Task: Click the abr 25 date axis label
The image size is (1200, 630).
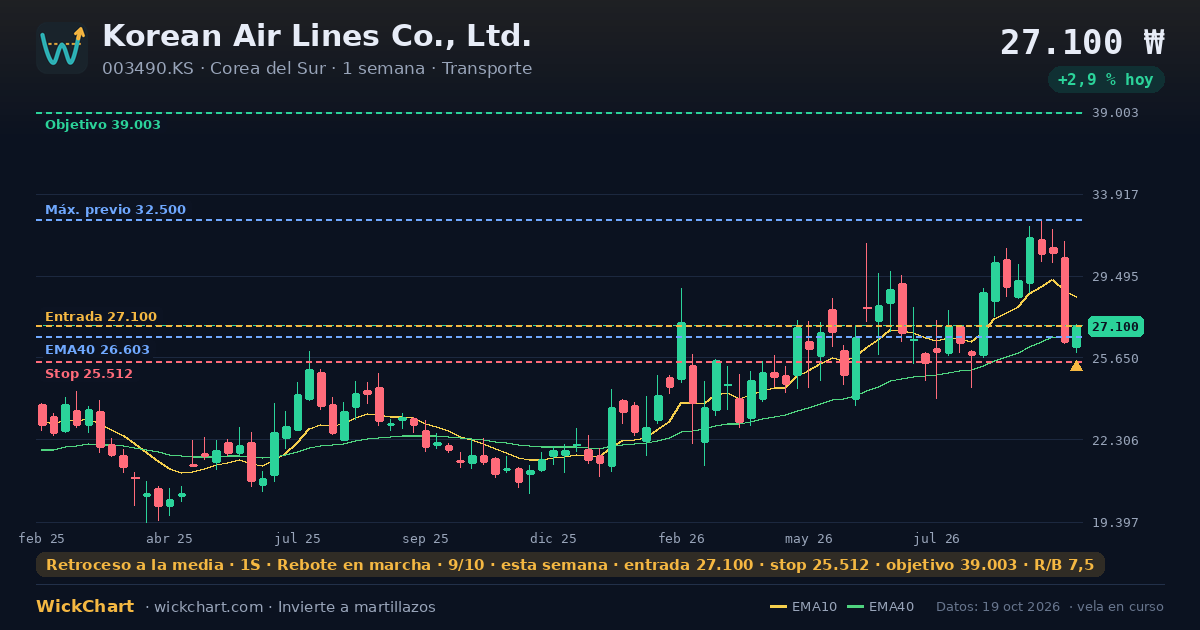Action: click(169, 539)
